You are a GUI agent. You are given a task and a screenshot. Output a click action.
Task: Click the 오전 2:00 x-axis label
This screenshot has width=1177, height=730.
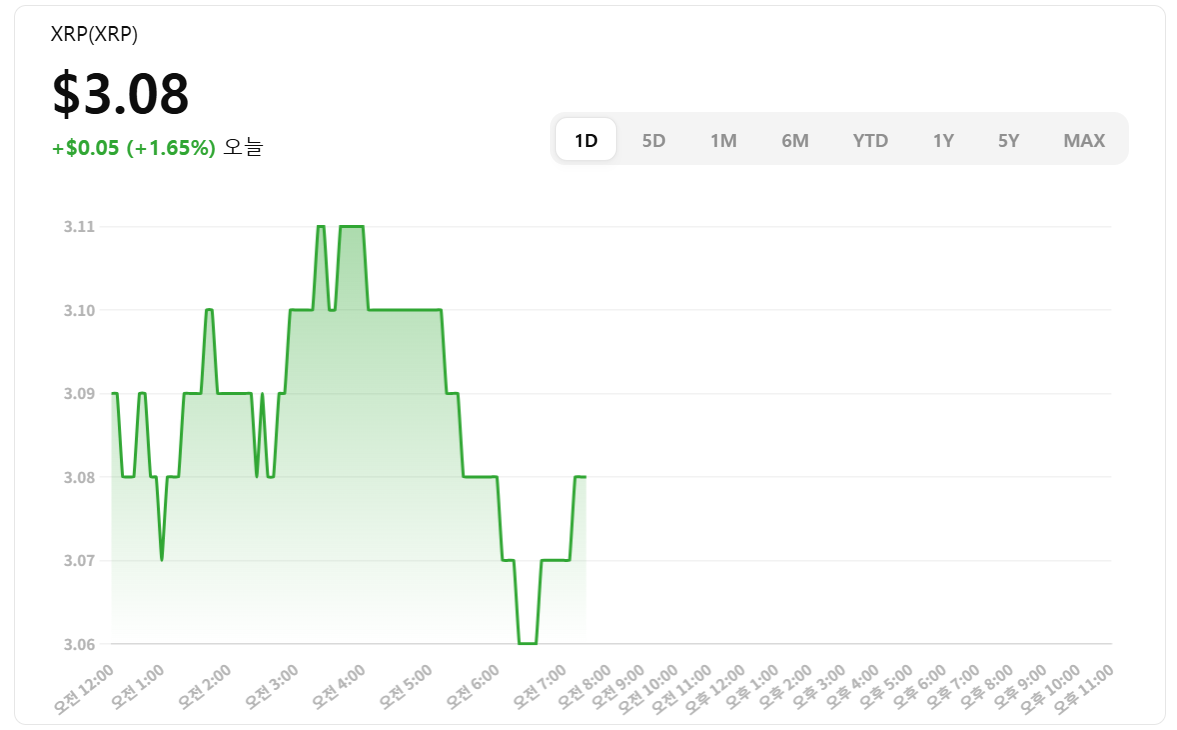(203, 687)
